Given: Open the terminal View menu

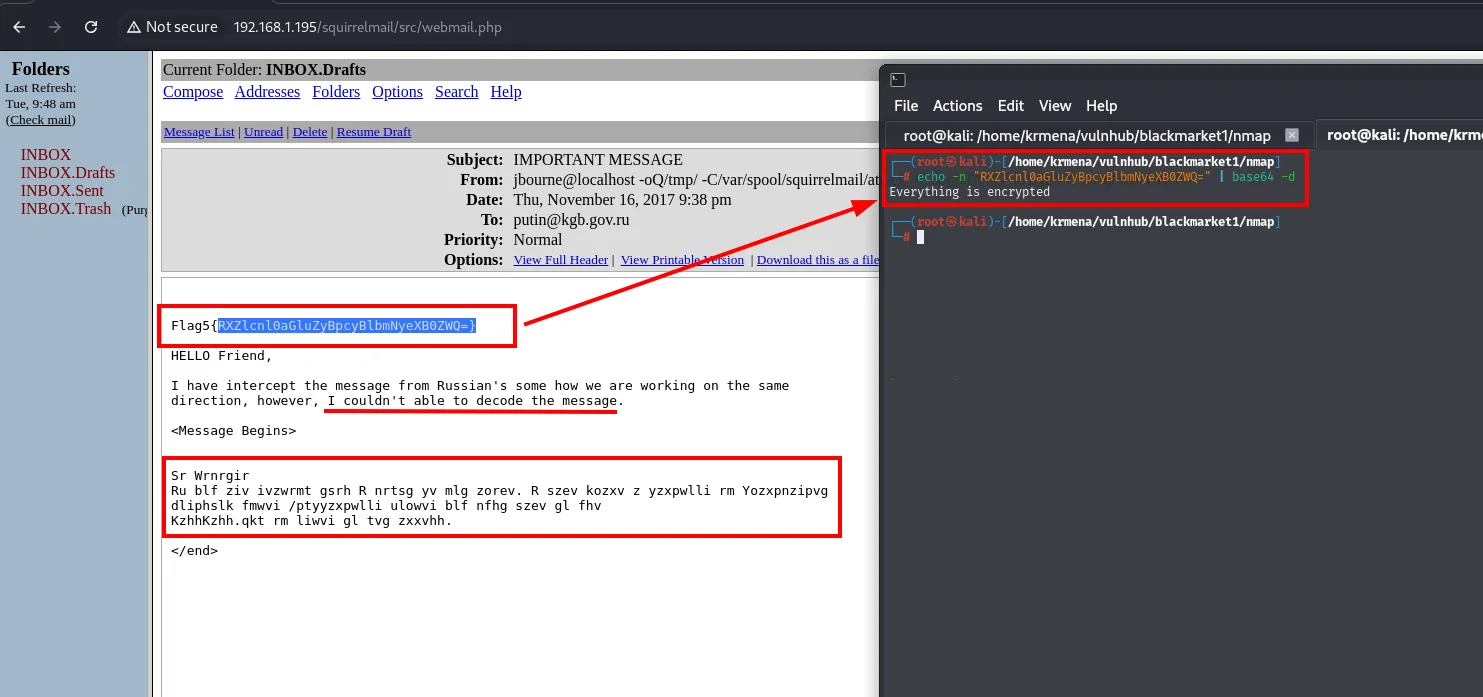Looking at the screenshot, I should (x=1055, y=106).
